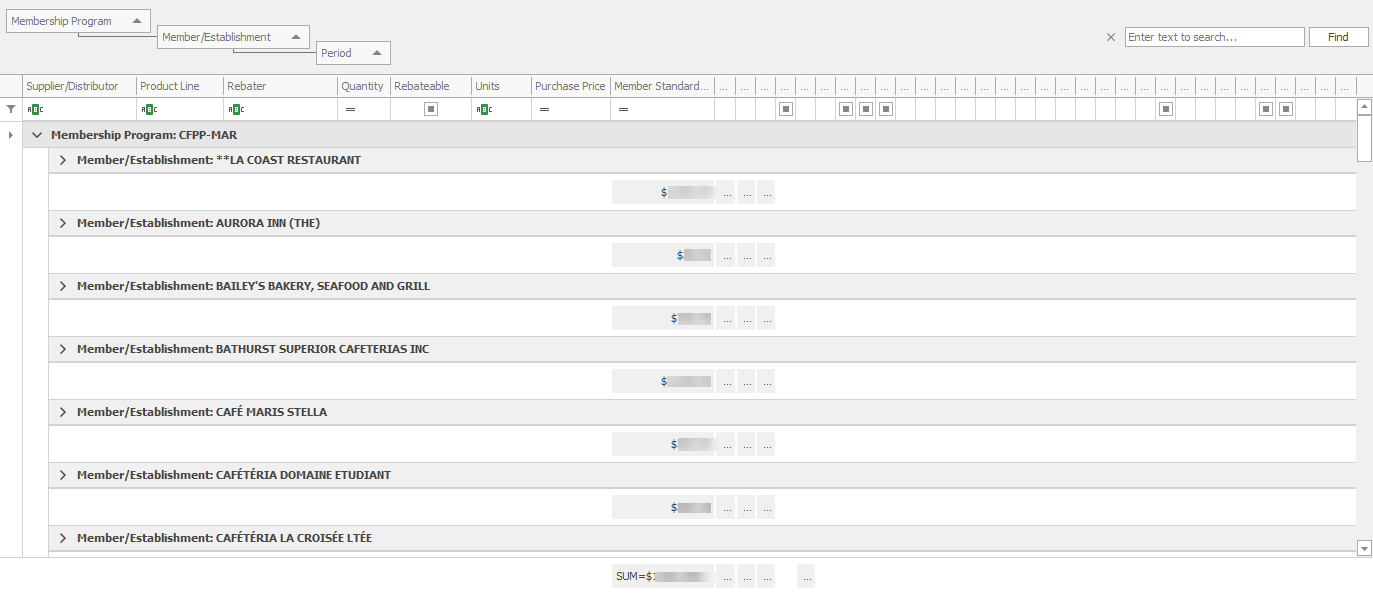Click Member/Establishment grouping column chip

pos(232,37)
